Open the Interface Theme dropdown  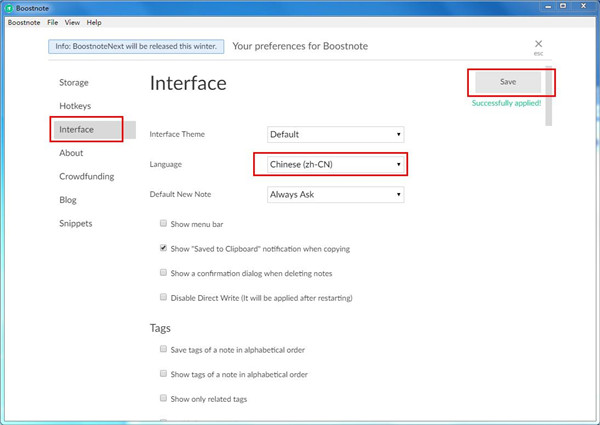click(x=335, y=134)
